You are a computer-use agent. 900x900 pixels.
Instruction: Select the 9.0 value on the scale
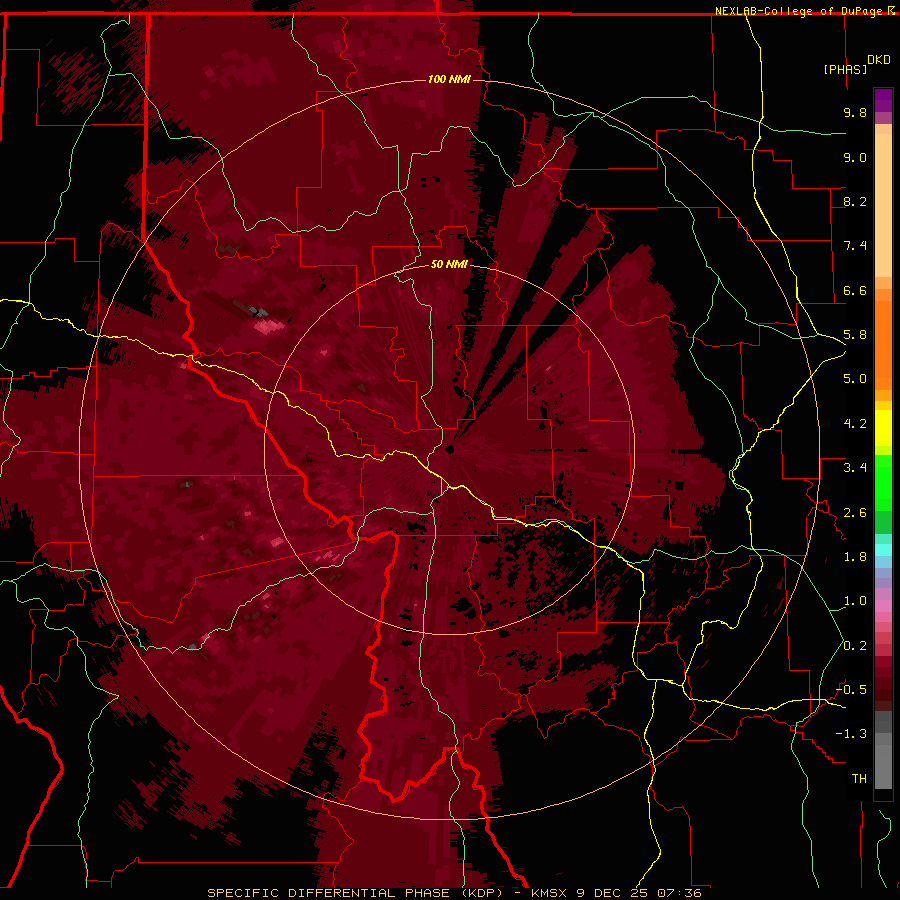pyautogui.click(x=855, y=157)
